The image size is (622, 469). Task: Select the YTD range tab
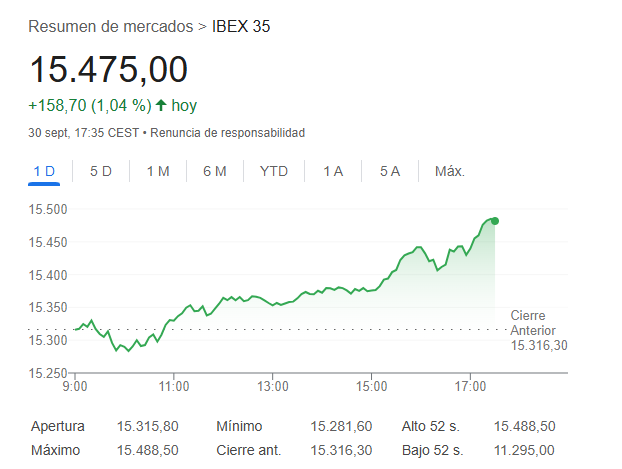pos(273,171)
